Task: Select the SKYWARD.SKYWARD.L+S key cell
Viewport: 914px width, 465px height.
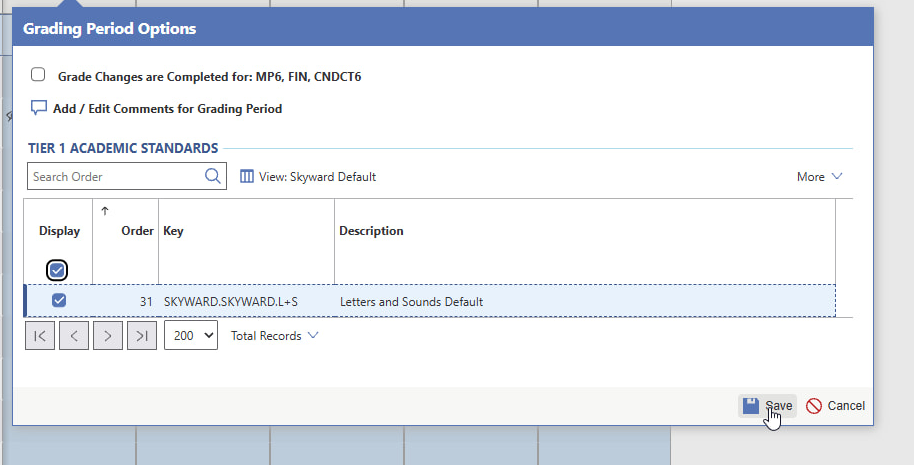Action: (231, 302)
